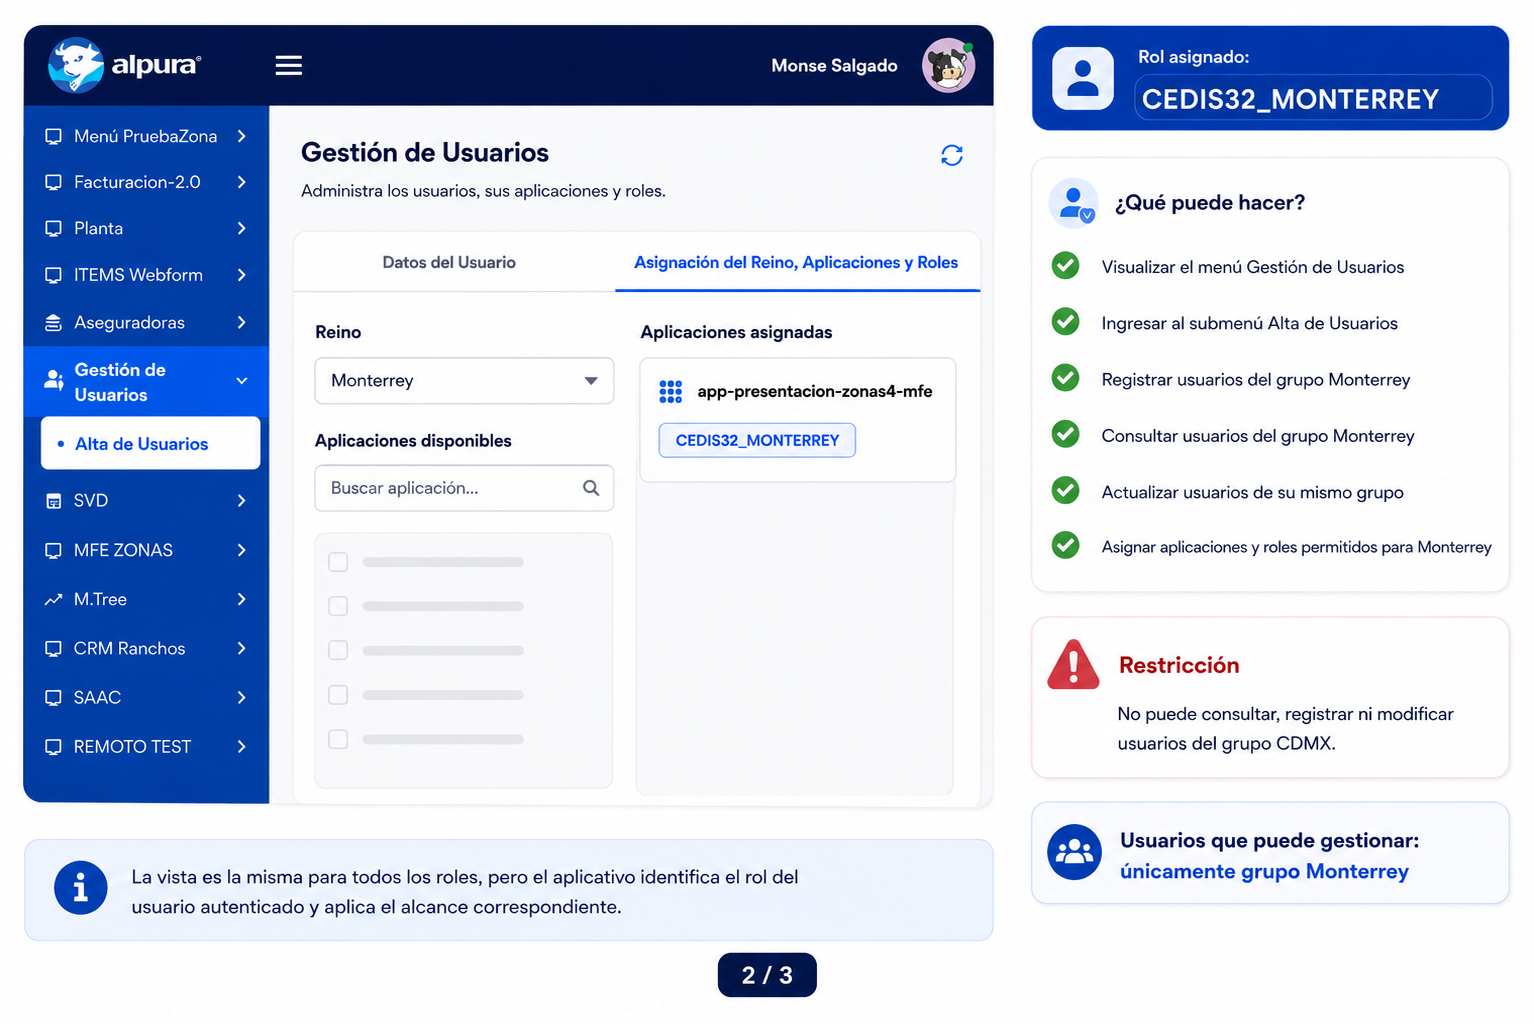Click the Gestión de Usuarios page heading
The height and width of the screenshot is (1024, 1535).
(x=425, y=153)
